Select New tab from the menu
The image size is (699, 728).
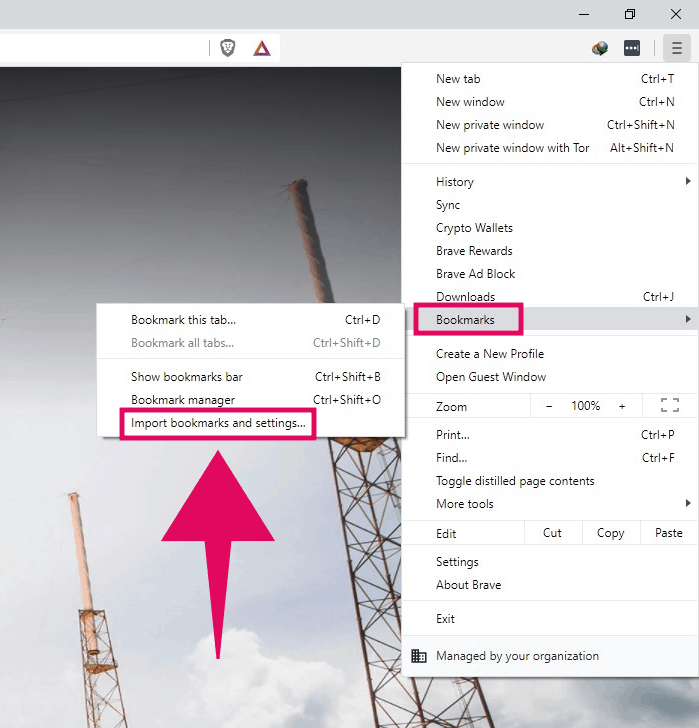click(550, 79)
